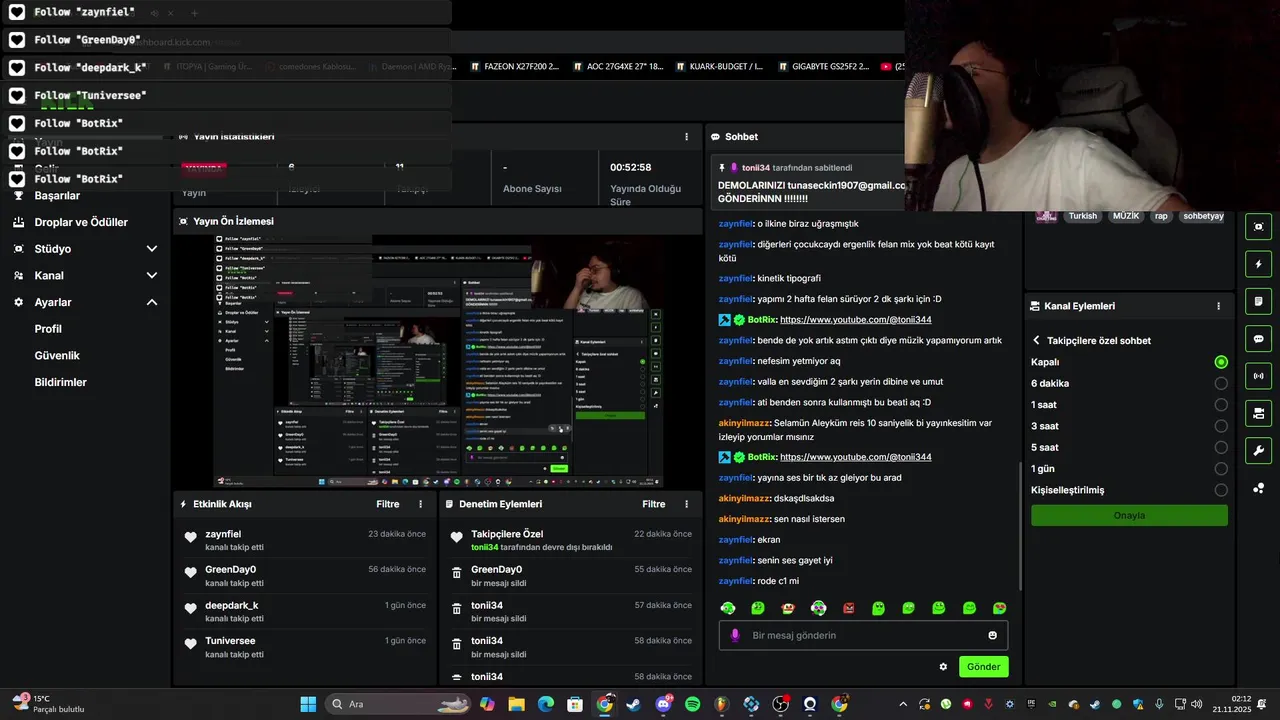This screenshot has width=1280, height=720.
Task: Select the 3 saat radio option
Action: [1221, 426]
